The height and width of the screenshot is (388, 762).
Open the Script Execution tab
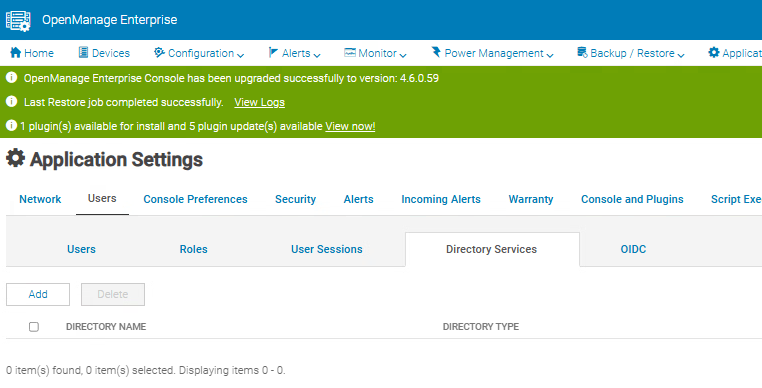click(x=736, y=199)
